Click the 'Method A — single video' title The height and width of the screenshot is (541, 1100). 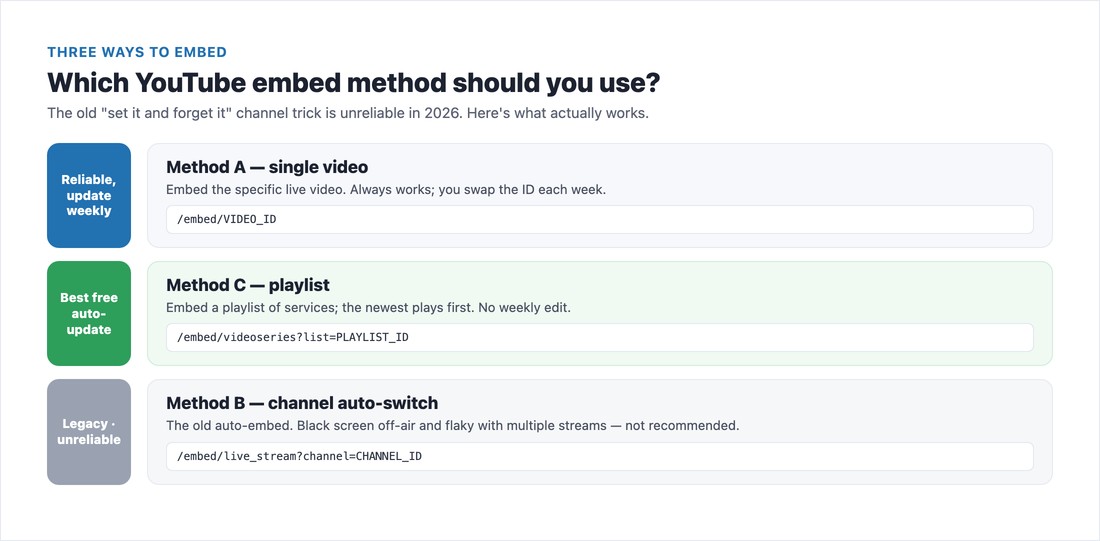tap(267, 167)
